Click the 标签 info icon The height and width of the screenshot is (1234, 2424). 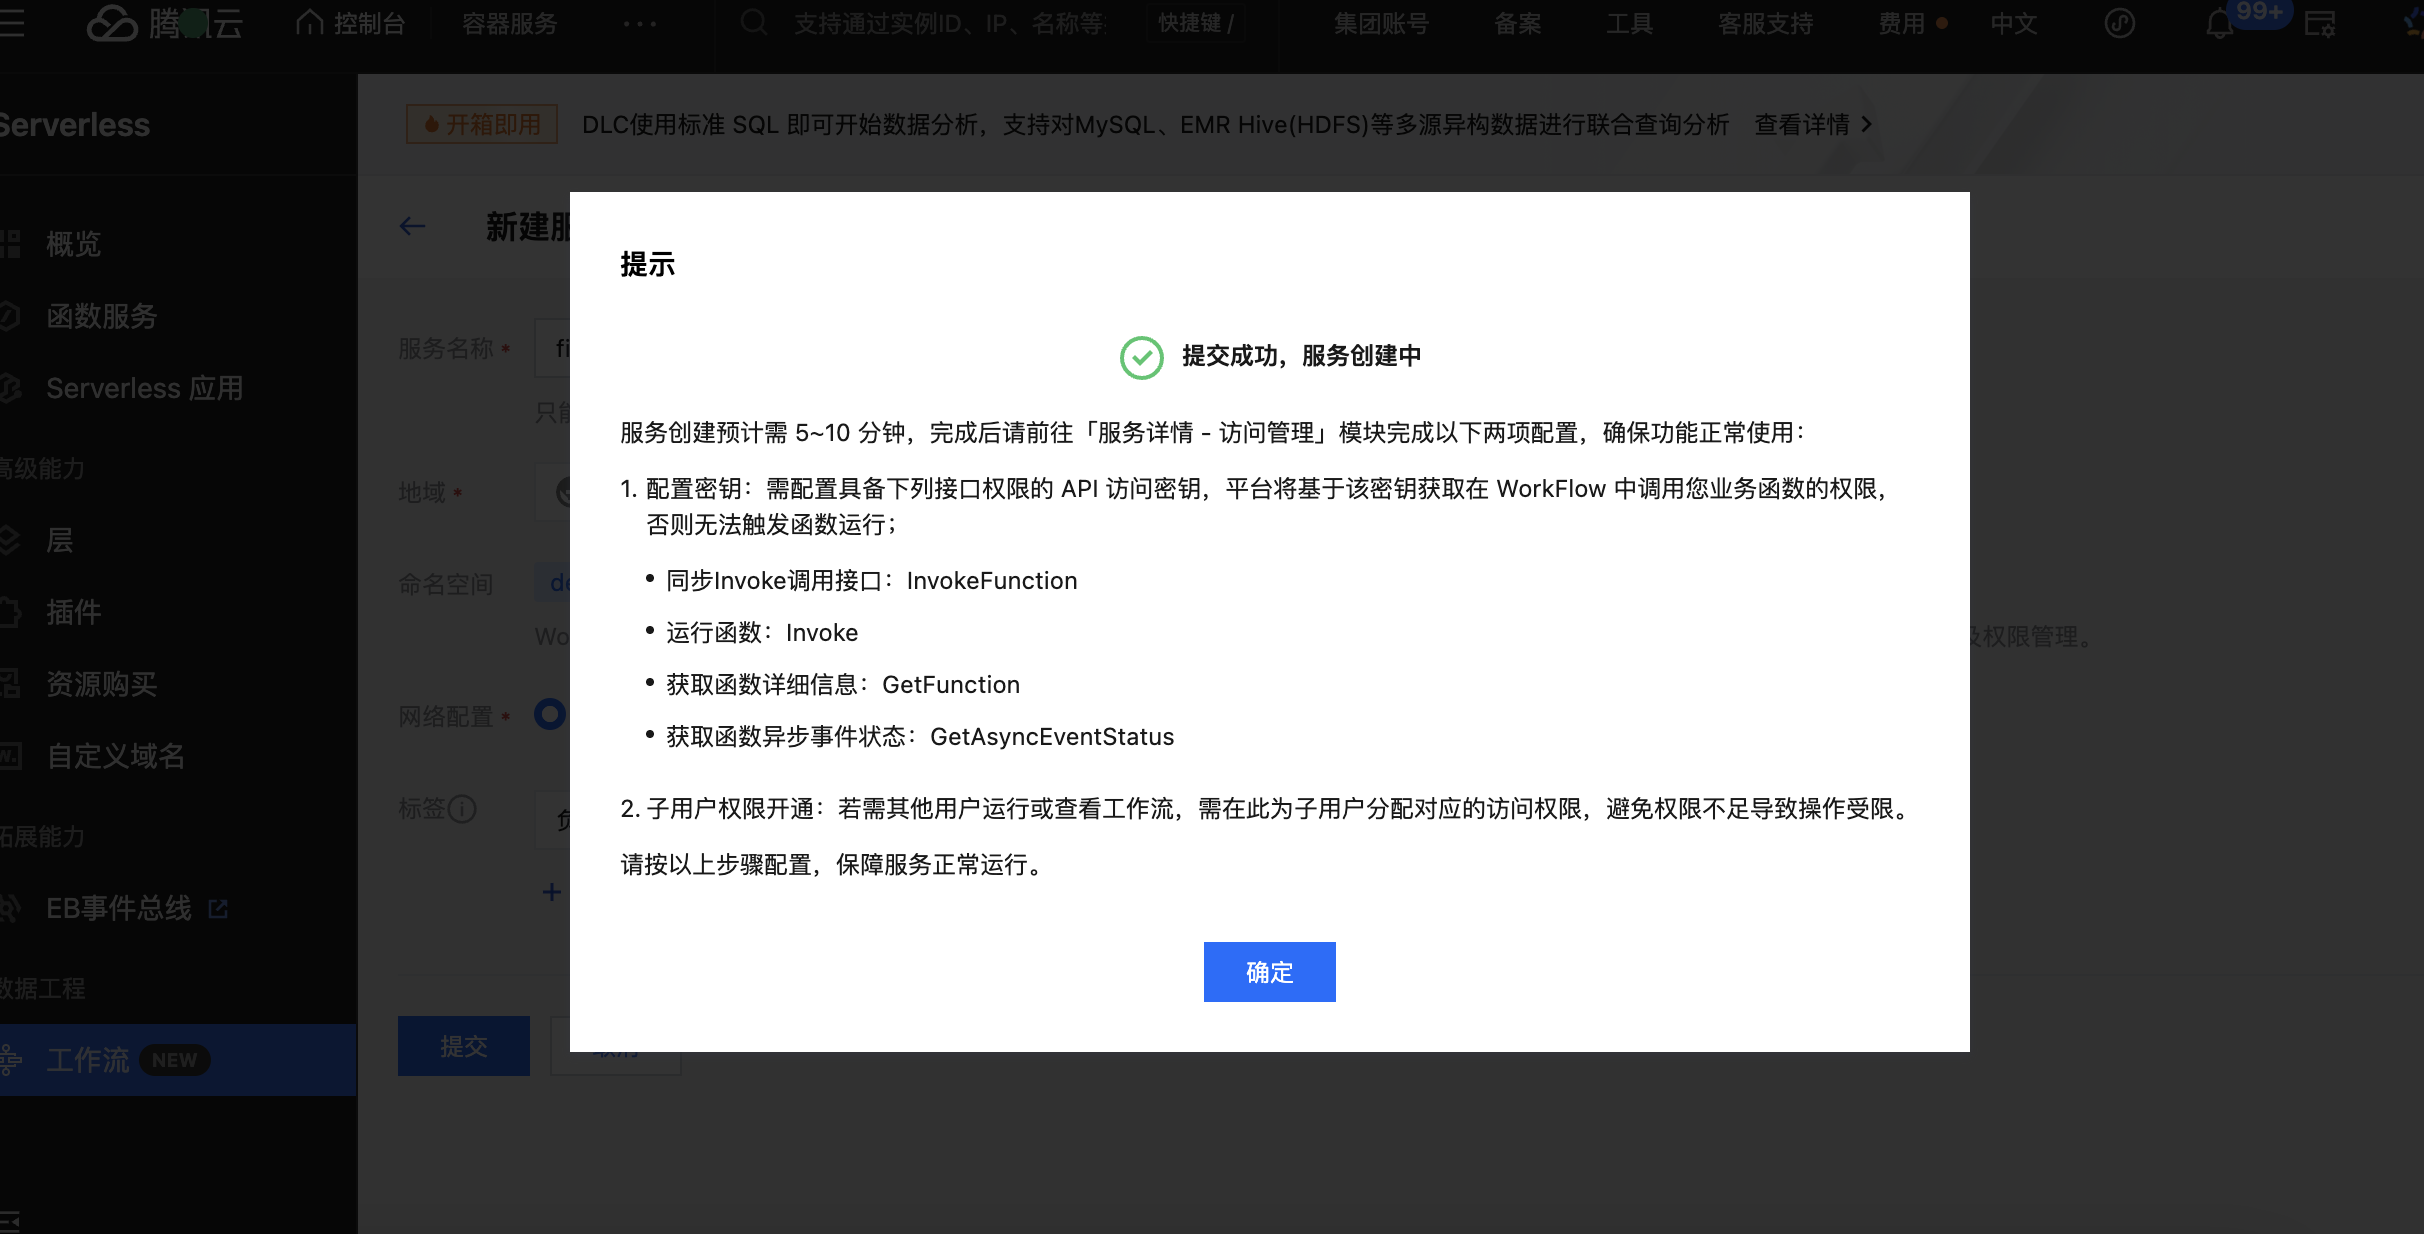point(462,808)
